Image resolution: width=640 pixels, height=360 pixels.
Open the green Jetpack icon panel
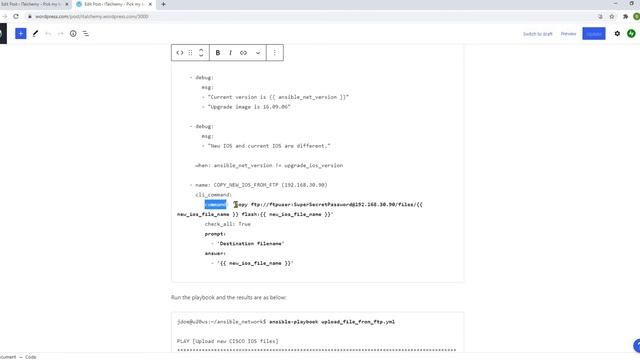(x=631, y=33)
